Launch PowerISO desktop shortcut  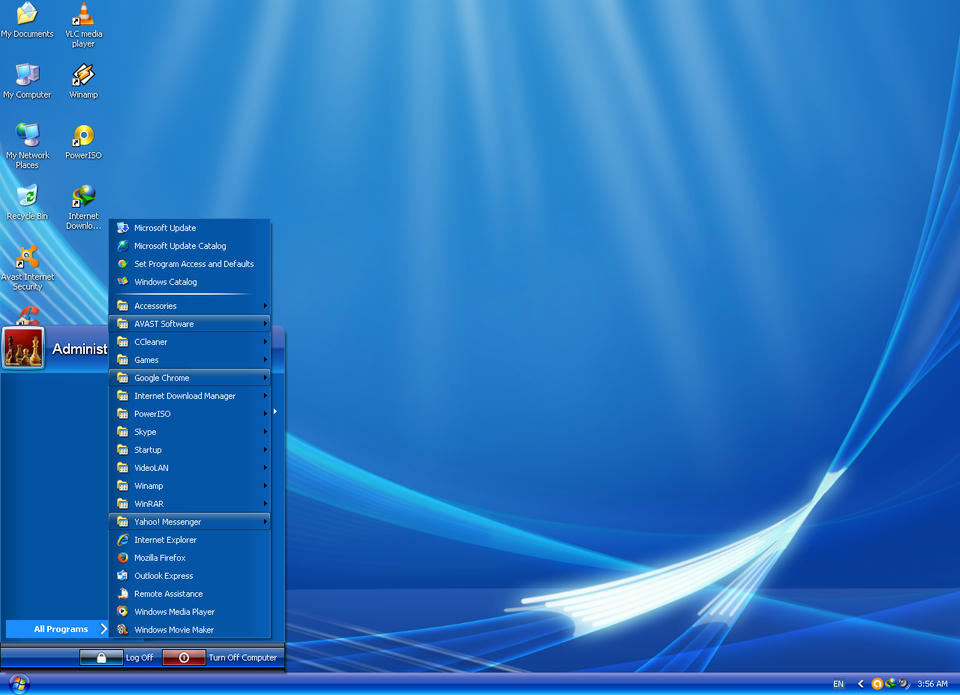83,142
